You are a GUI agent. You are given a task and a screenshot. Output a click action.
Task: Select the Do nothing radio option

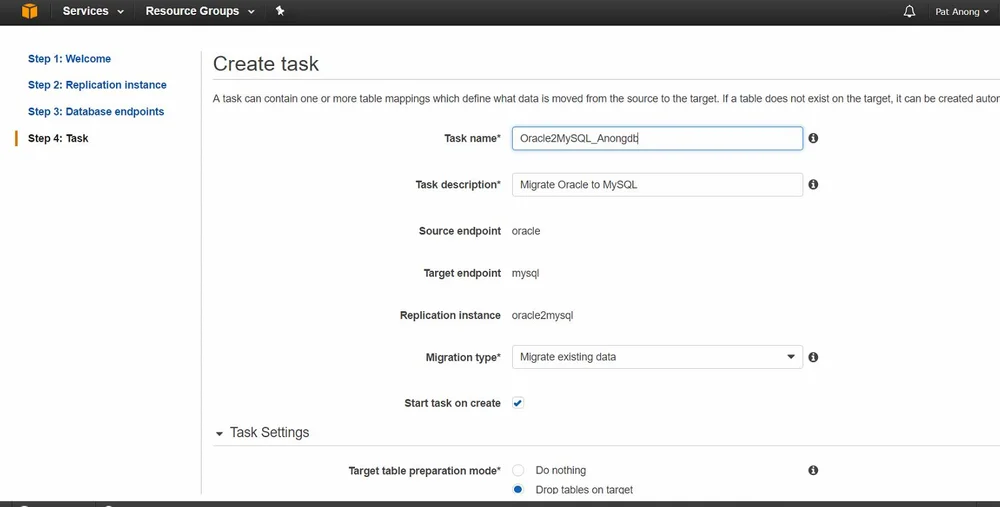tap(518, 470)
